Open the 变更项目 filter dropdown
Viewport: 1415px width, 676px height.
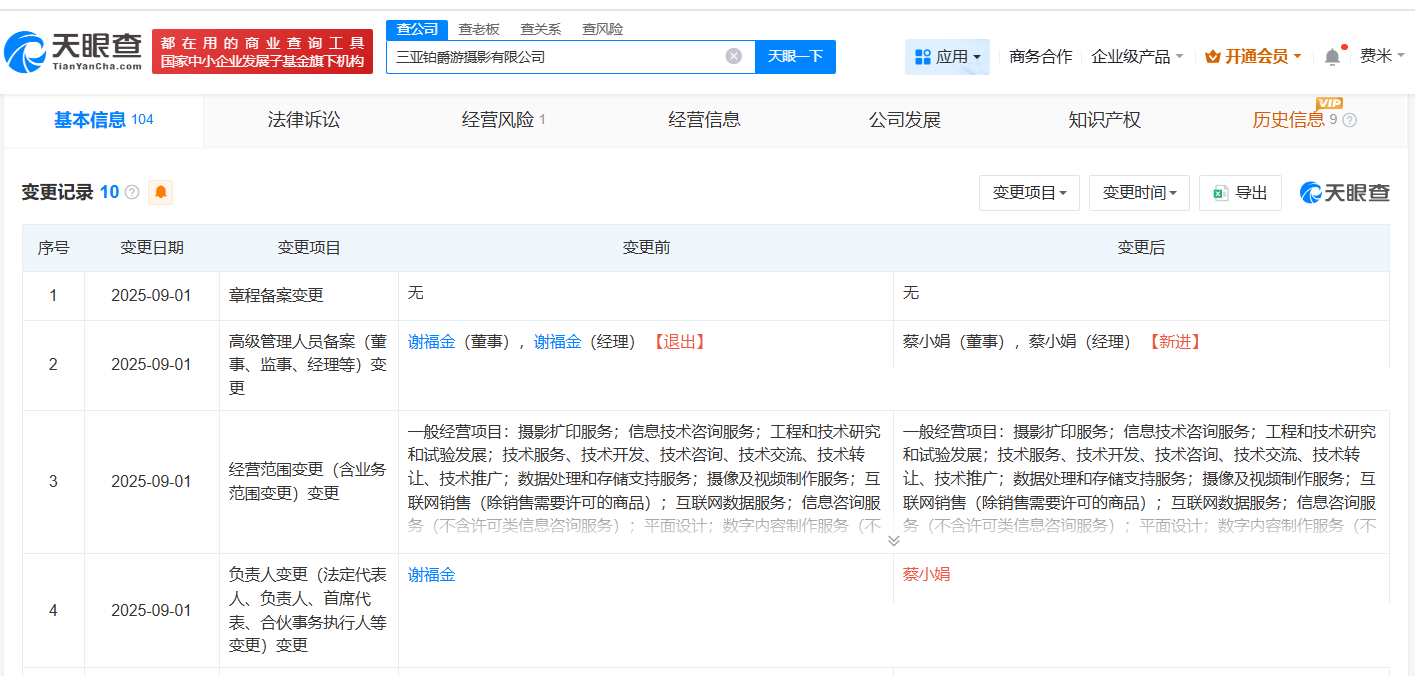(x=1028, y=192)
